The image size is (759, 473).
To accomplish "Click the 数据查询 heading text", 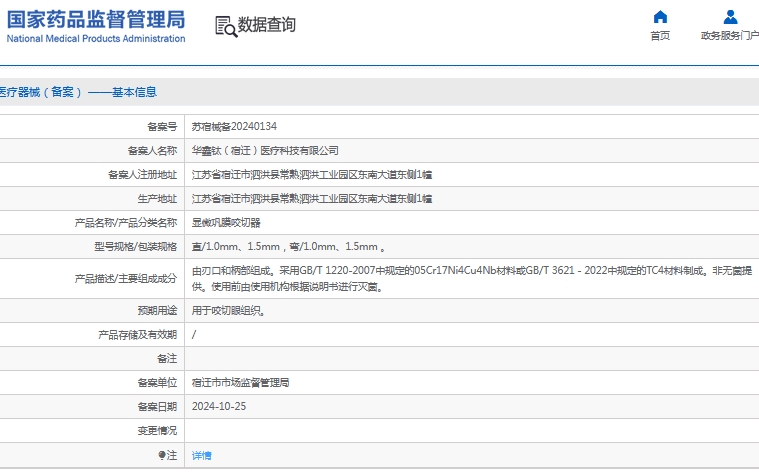I will pos(267,25).
